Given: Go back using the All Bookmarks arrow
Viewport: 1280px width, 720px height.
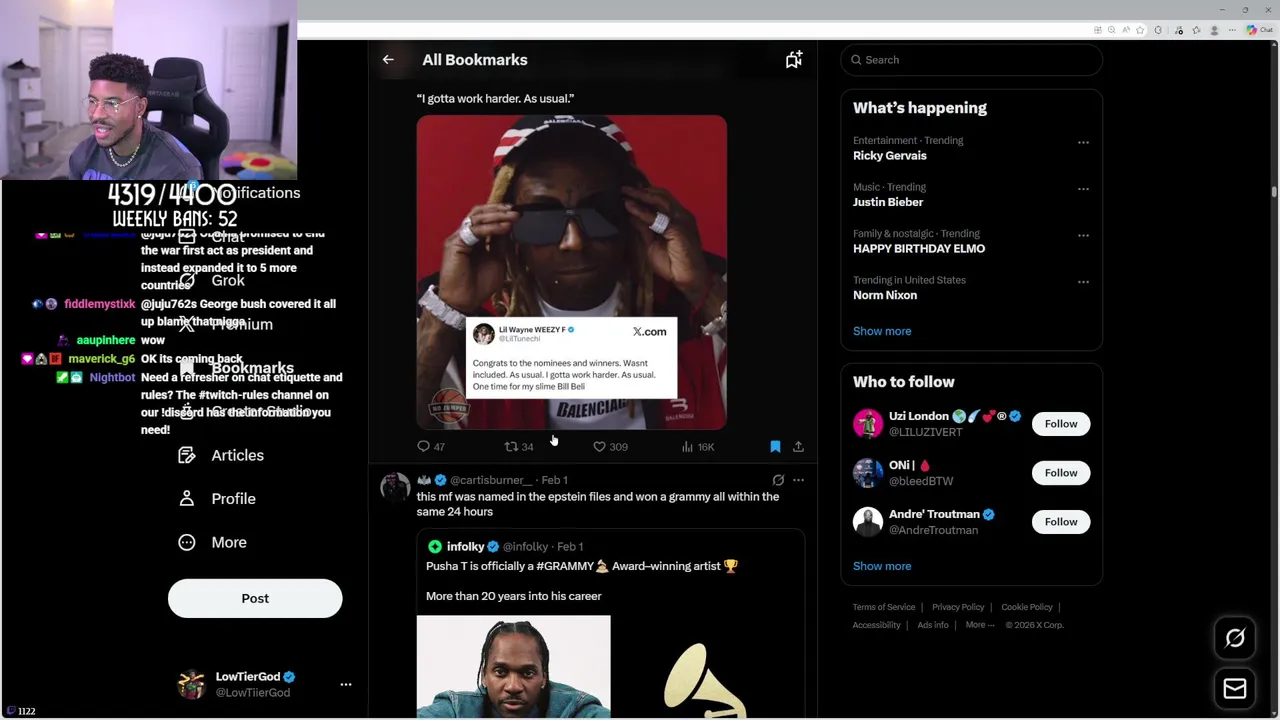Looking at the screenshot, I should click(x=388, y=60).
